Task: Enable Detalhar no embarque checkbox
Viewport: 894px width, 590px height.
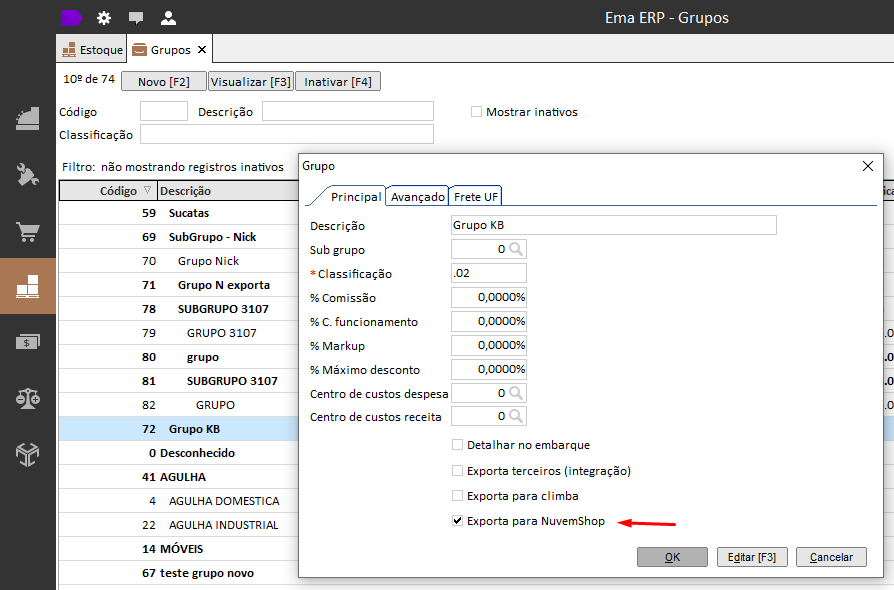Action: (x=457, y=445)
